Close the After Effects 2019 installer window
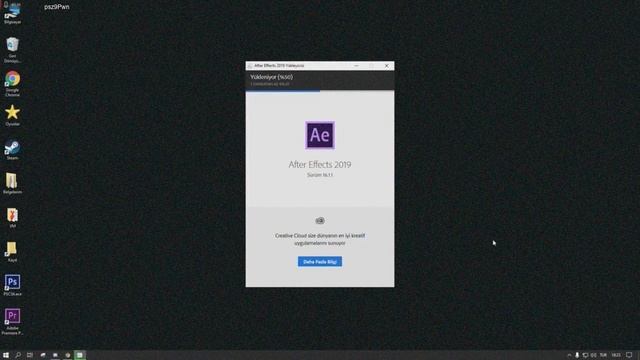The width and height of the screenshot is (640, 360). (x=387, y=66)
